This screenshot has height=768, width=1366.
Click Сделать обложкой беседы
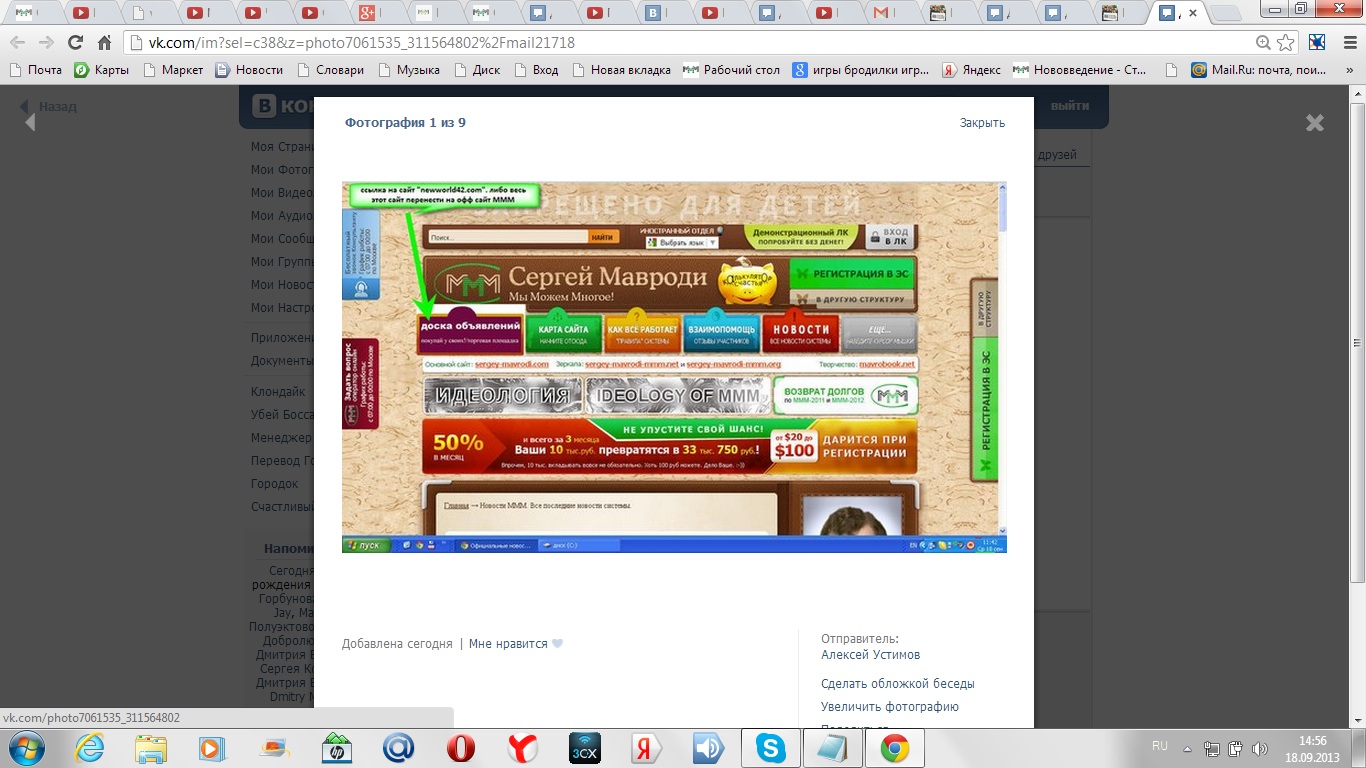[898, 684]
